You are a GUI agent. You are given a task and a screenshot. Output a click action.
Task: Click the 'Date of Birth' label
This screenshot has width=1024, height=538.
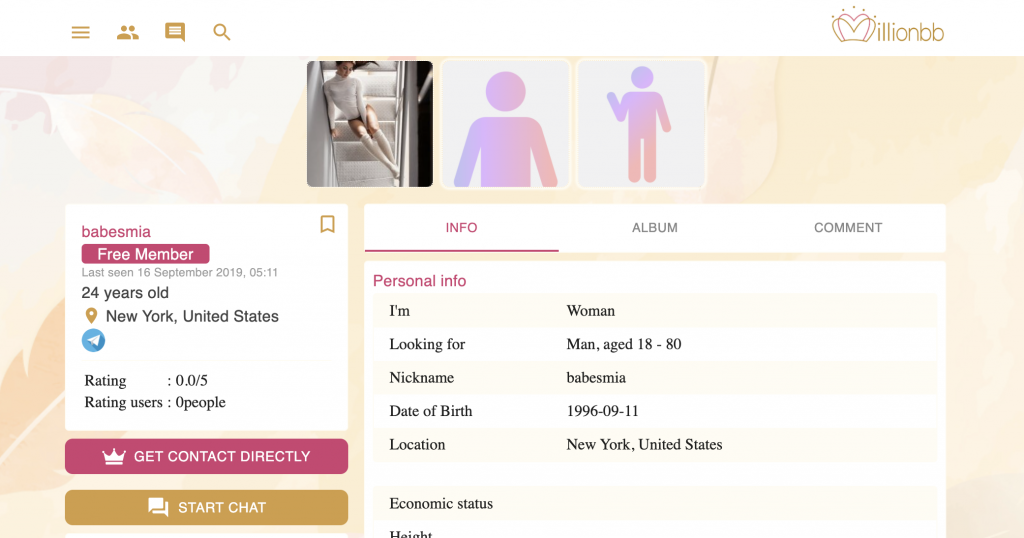pyautogui.click(x=430, y=411)
